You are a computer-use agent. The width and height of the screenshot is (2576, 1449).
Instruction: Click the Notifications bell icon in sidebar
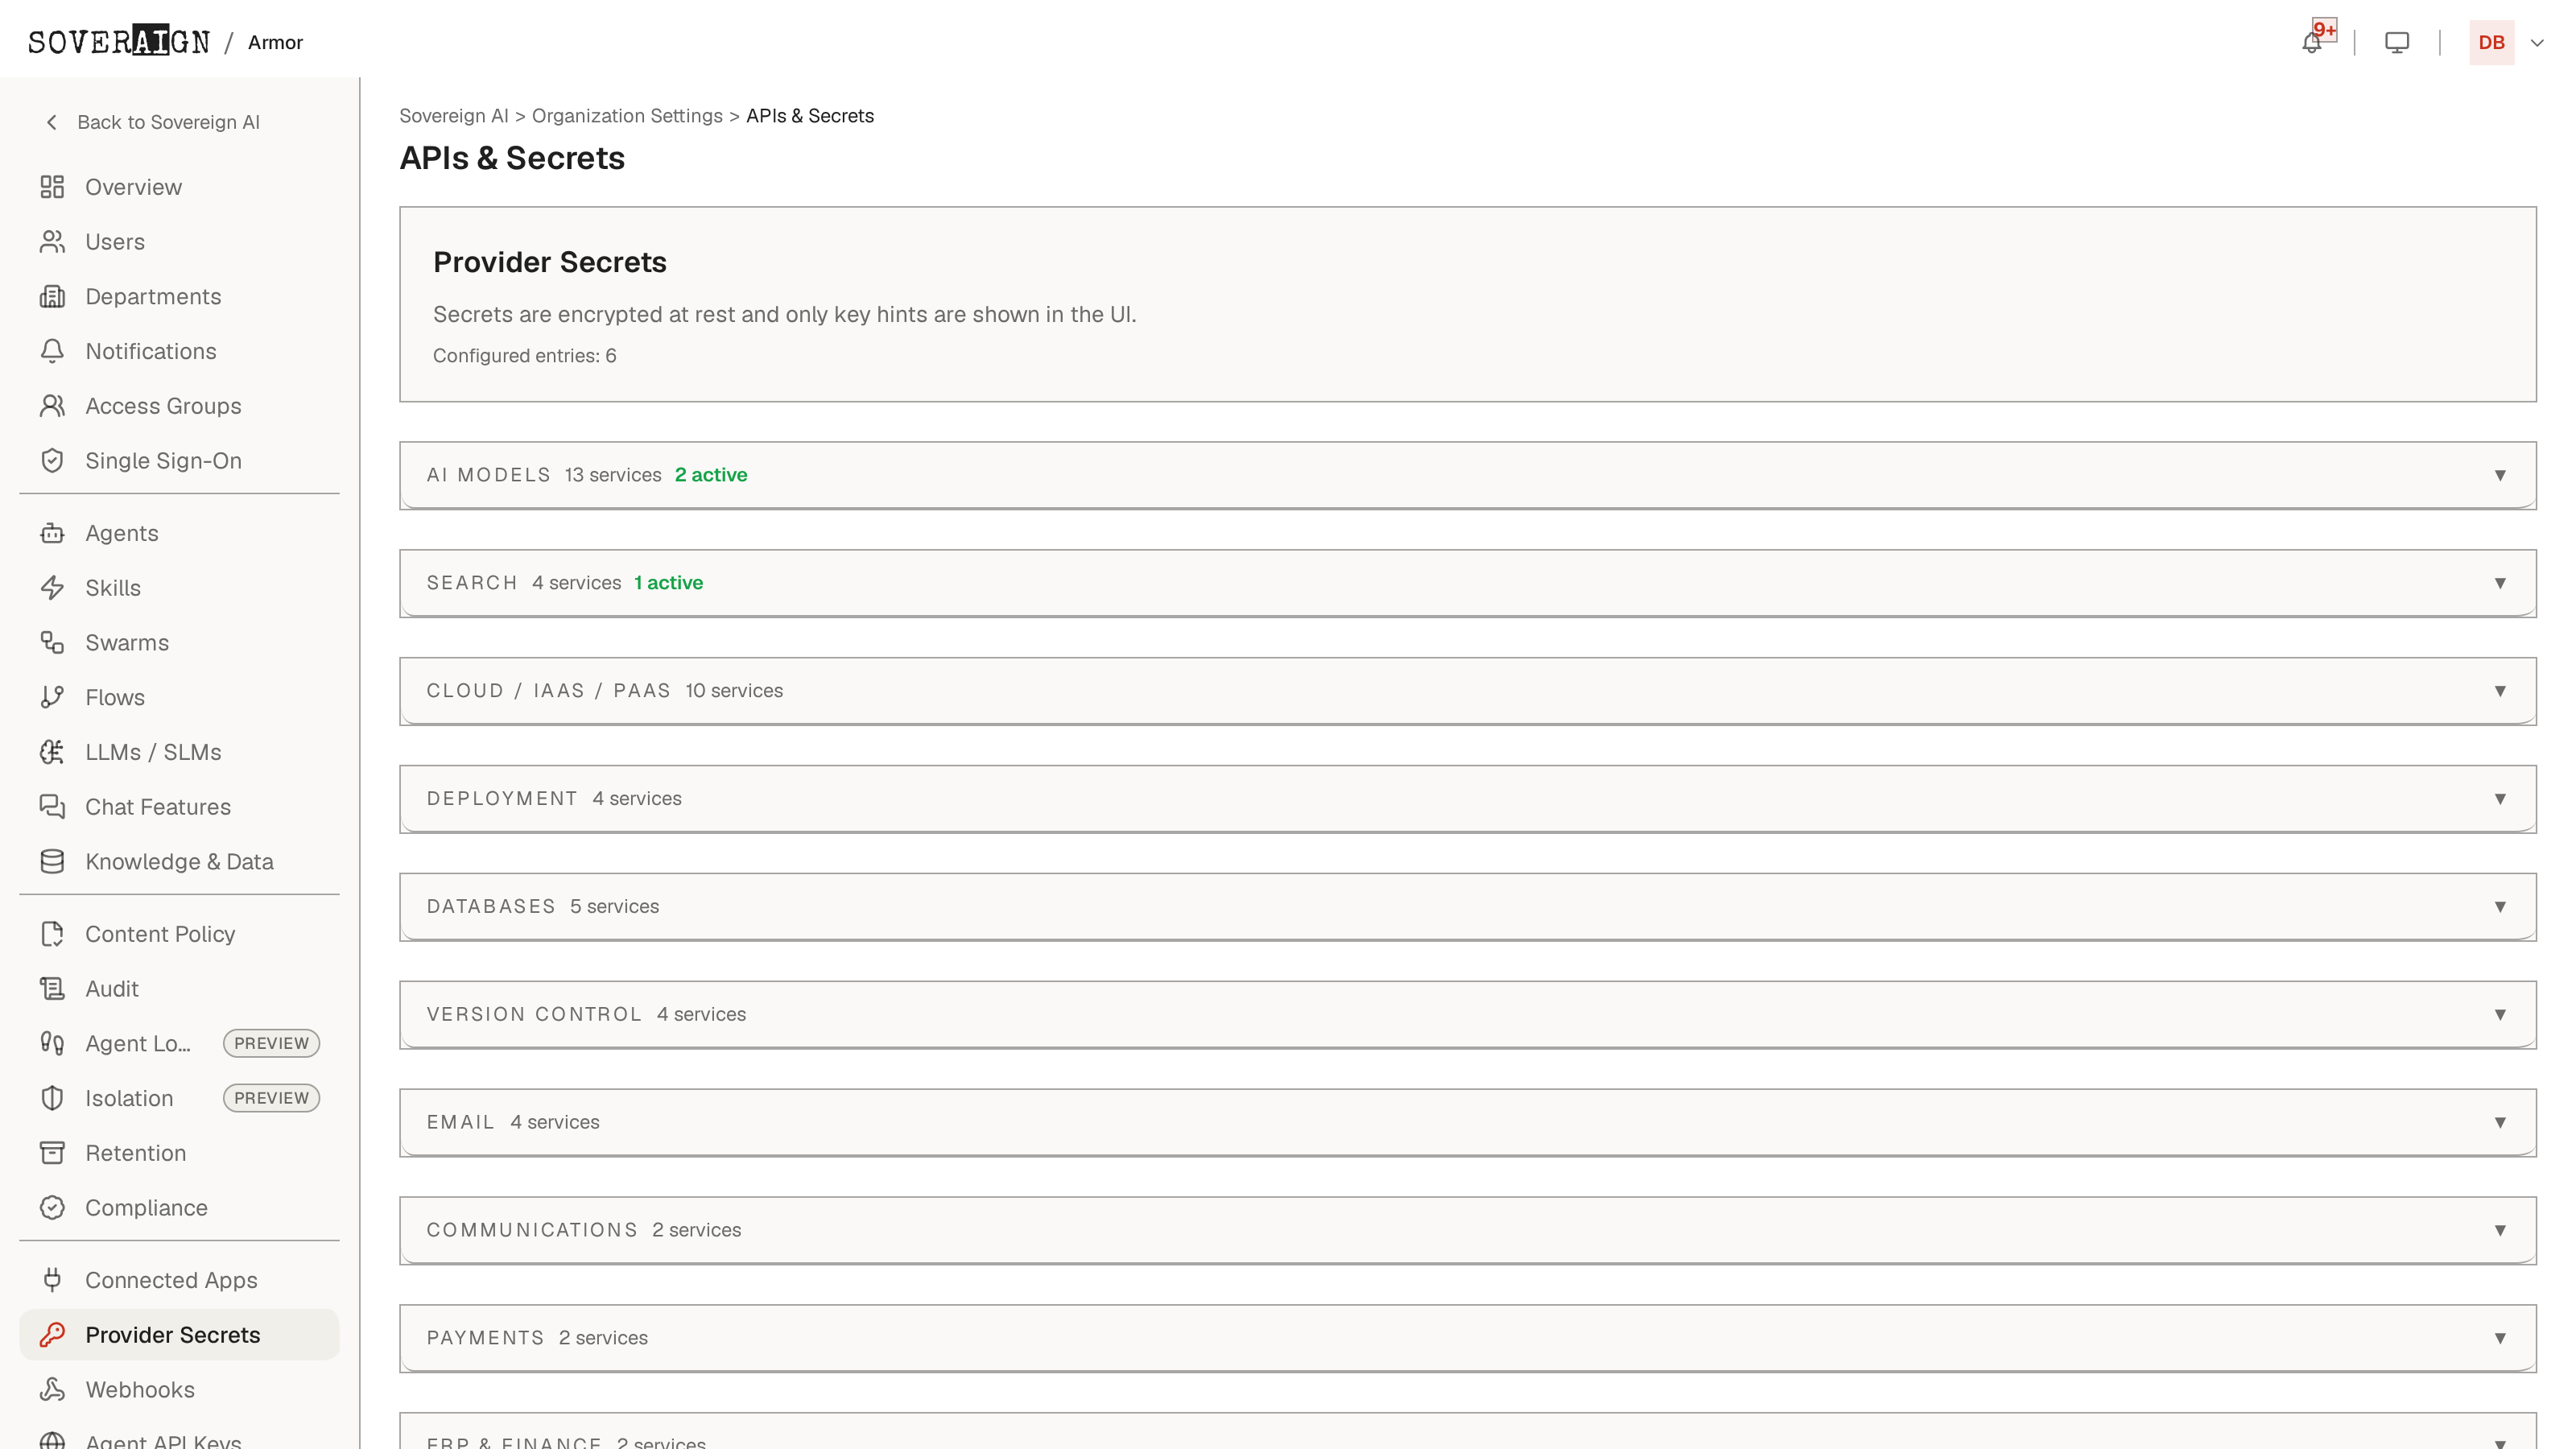[x=52, y=351]
